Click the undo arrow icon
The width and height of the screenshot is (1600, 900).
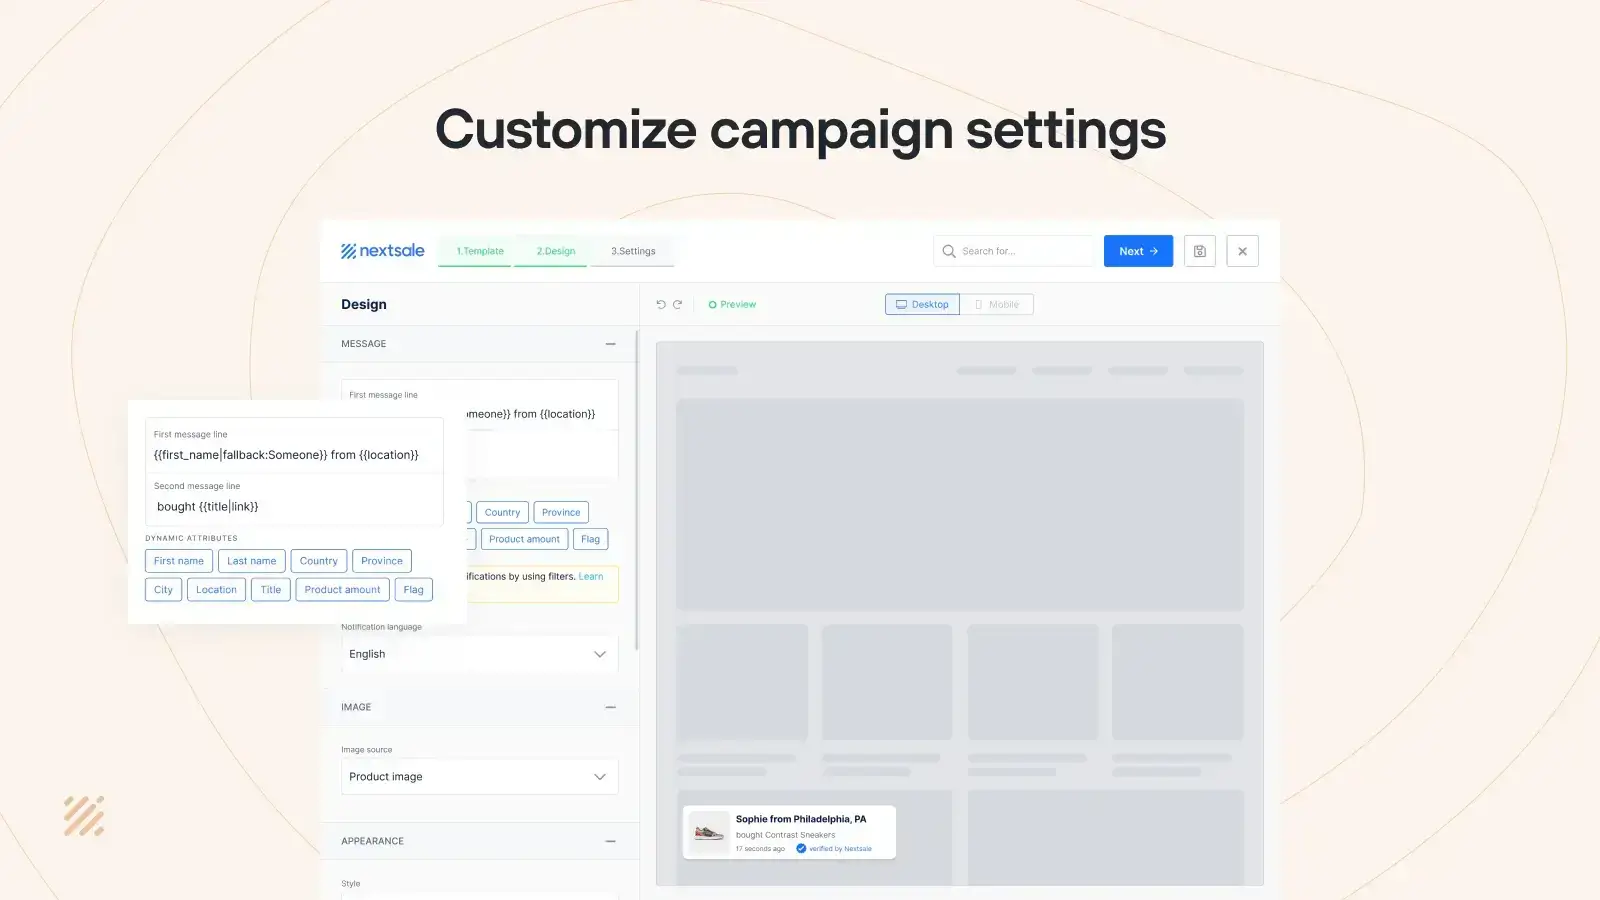[x=660, y=304]
